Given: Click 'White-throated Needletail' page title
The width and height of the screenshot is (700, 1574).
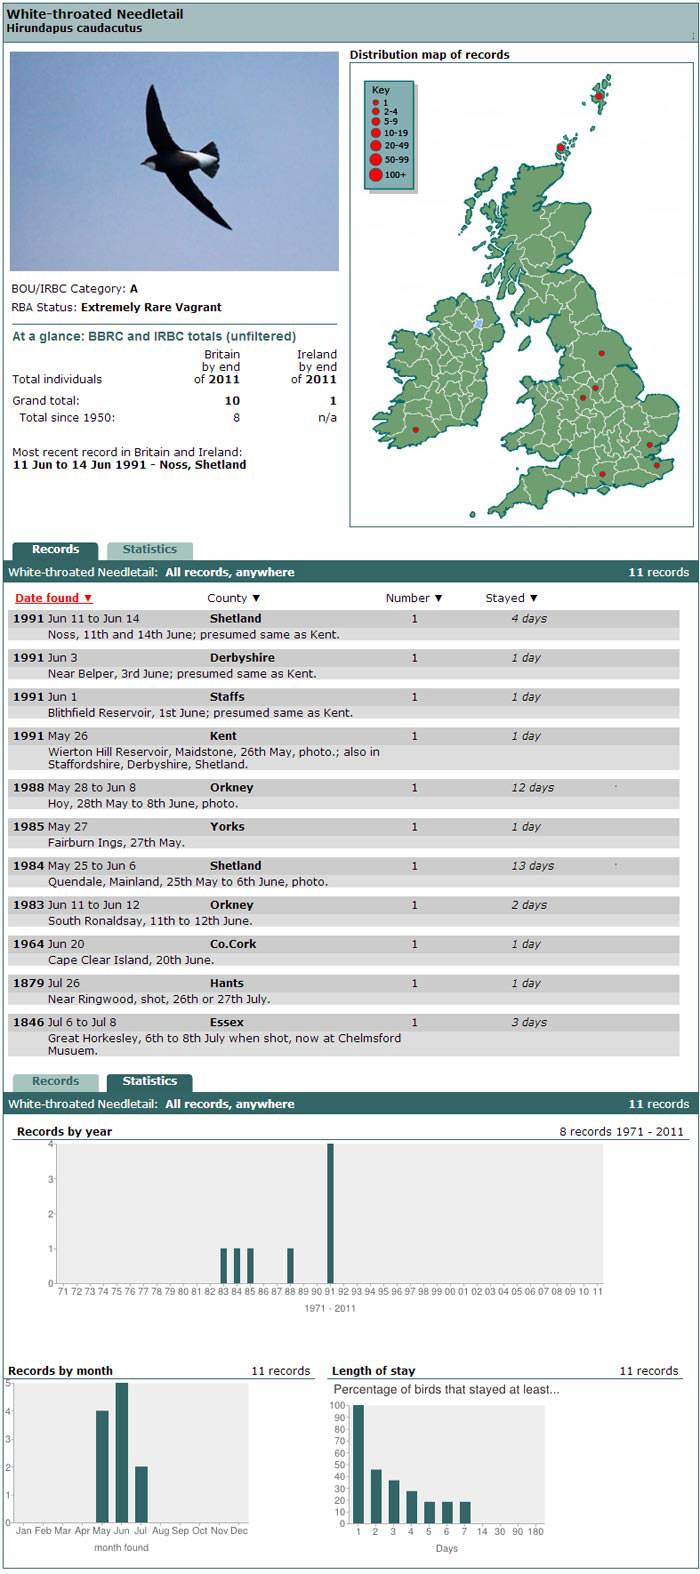Looking at the screenshot, I should (94, 15).
